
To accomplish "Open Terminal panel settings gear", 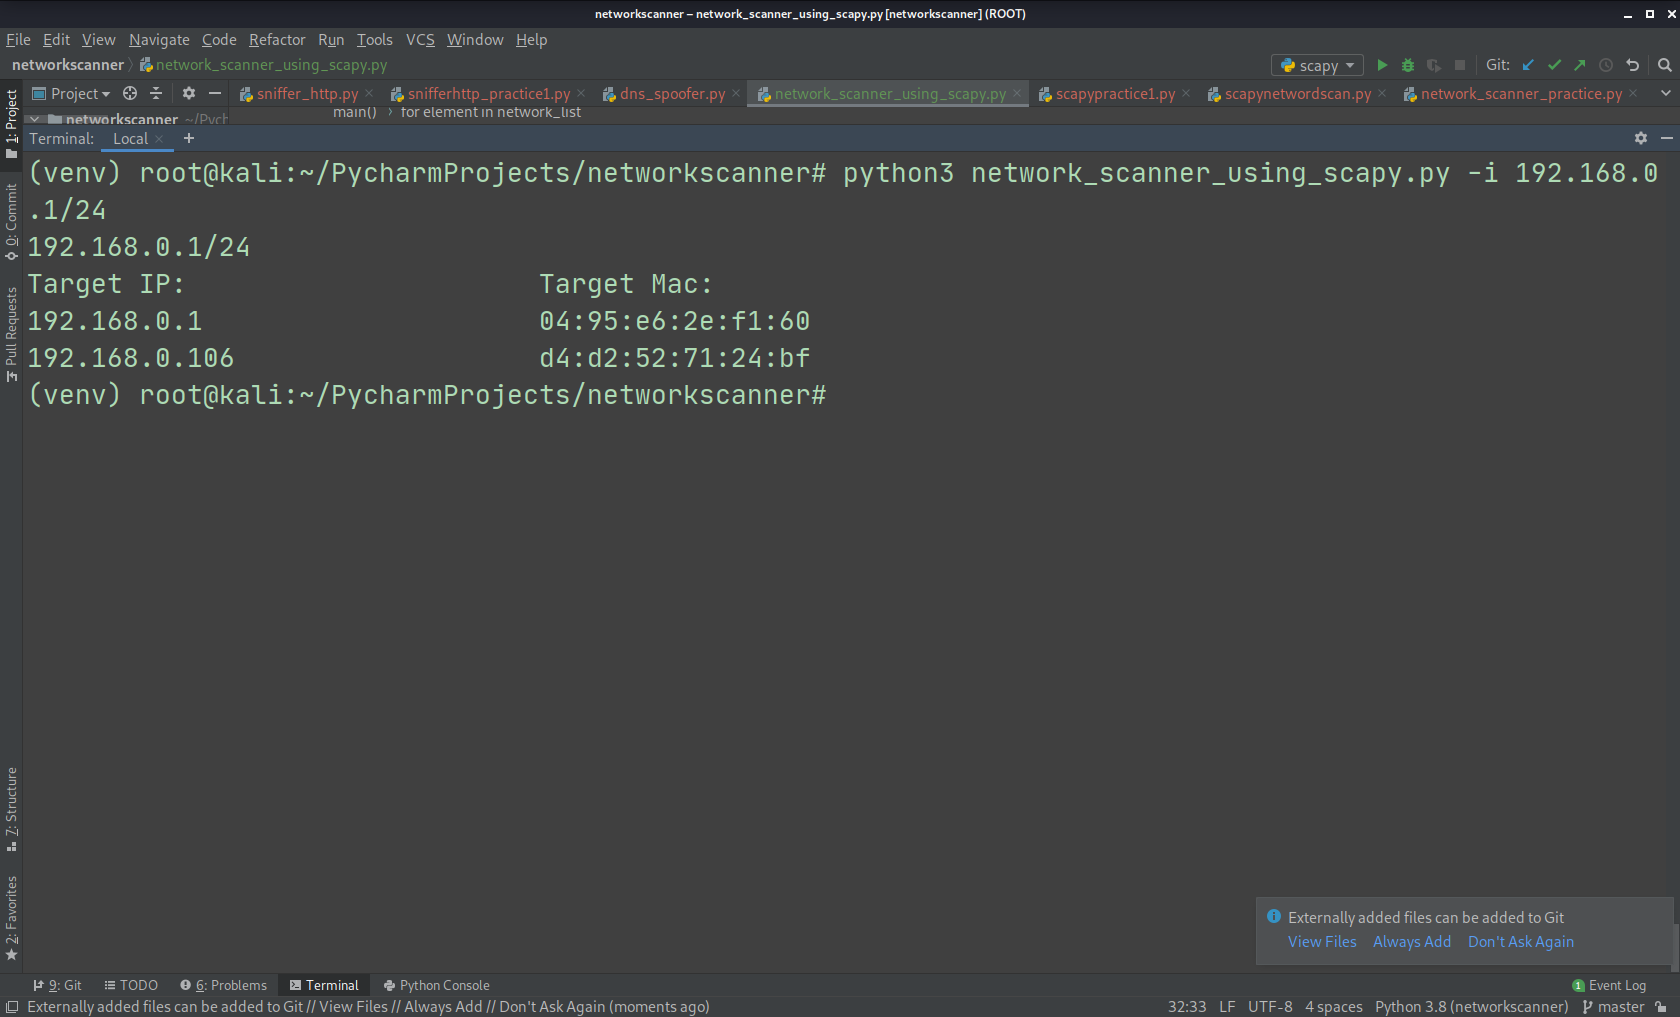I will click(x=1641, y=138).
